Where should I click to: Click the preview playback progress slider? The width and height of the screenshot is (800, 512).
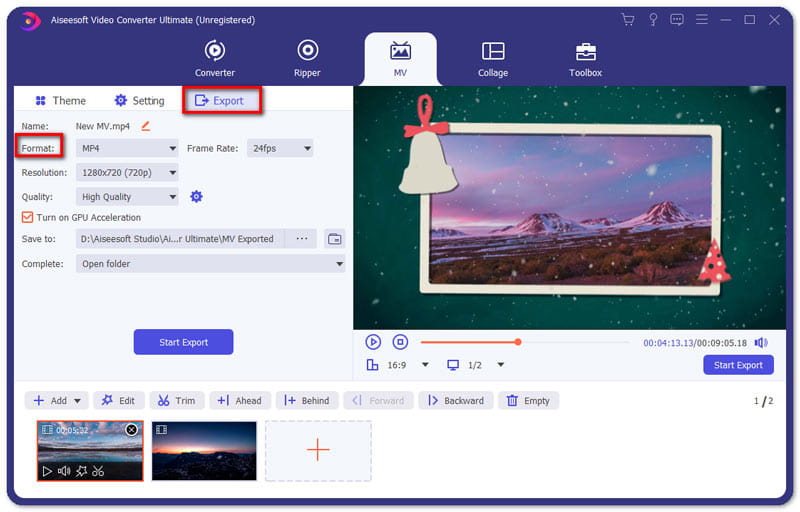click(x=524, y=342)
